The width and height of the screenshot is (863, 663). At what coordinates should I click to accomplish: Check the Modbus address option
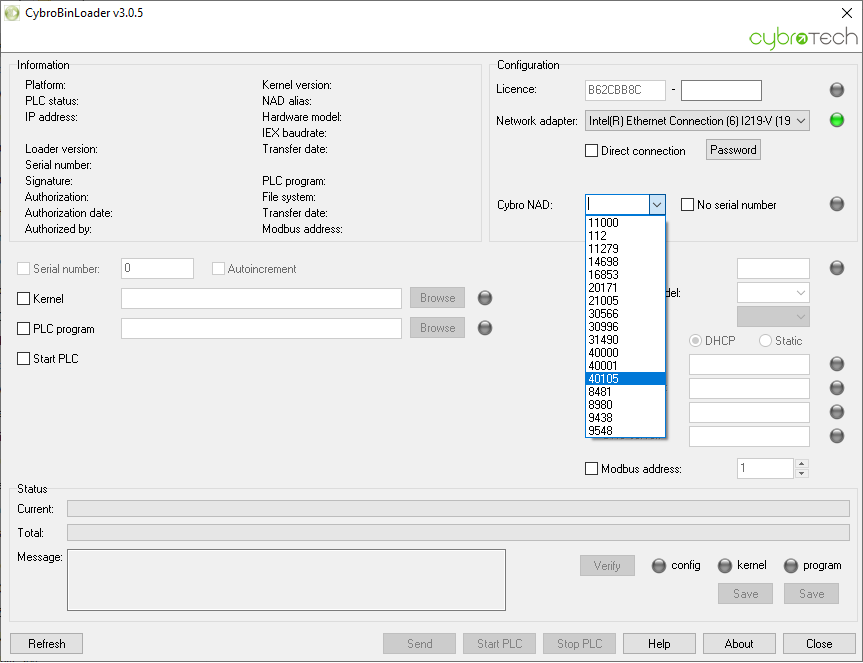coord(592,469)
